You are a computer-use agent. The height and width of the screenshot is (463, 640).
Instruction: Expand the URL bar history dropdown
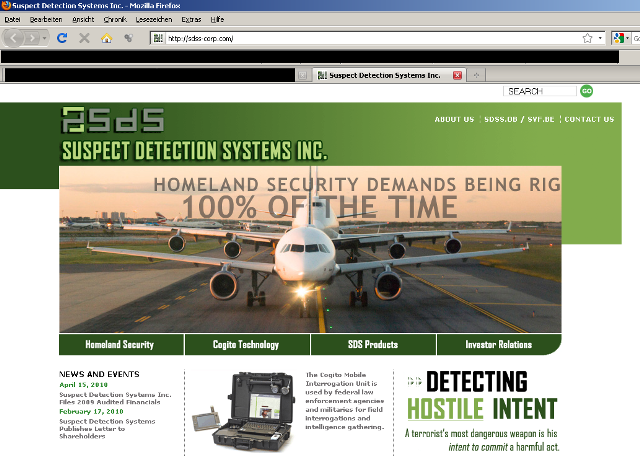[600, 38]
